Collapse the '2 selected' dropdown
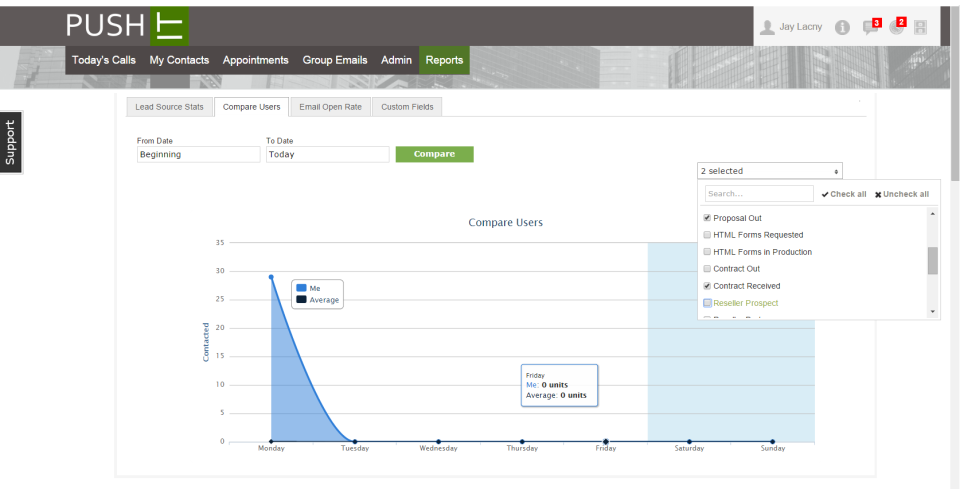 [x=770, y=171]
